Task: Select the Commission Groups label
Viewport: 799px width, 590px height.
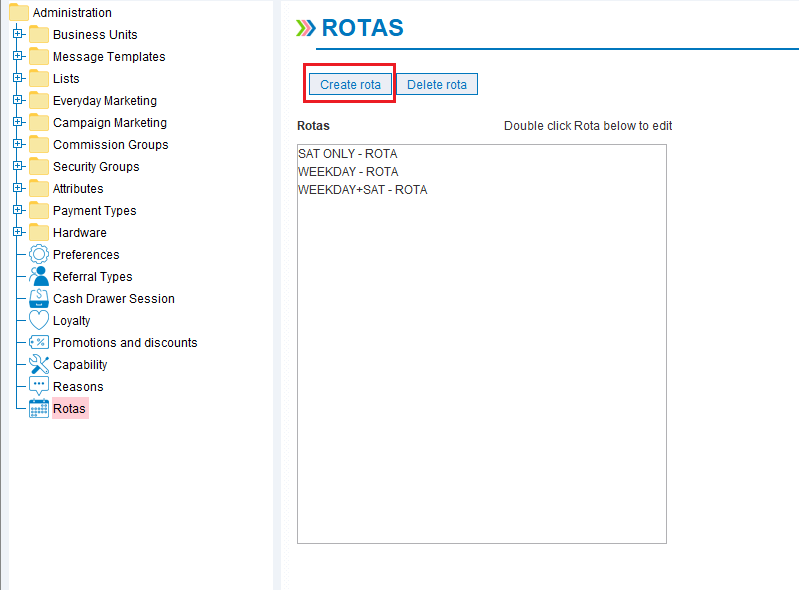Action: tap(111, 145)
